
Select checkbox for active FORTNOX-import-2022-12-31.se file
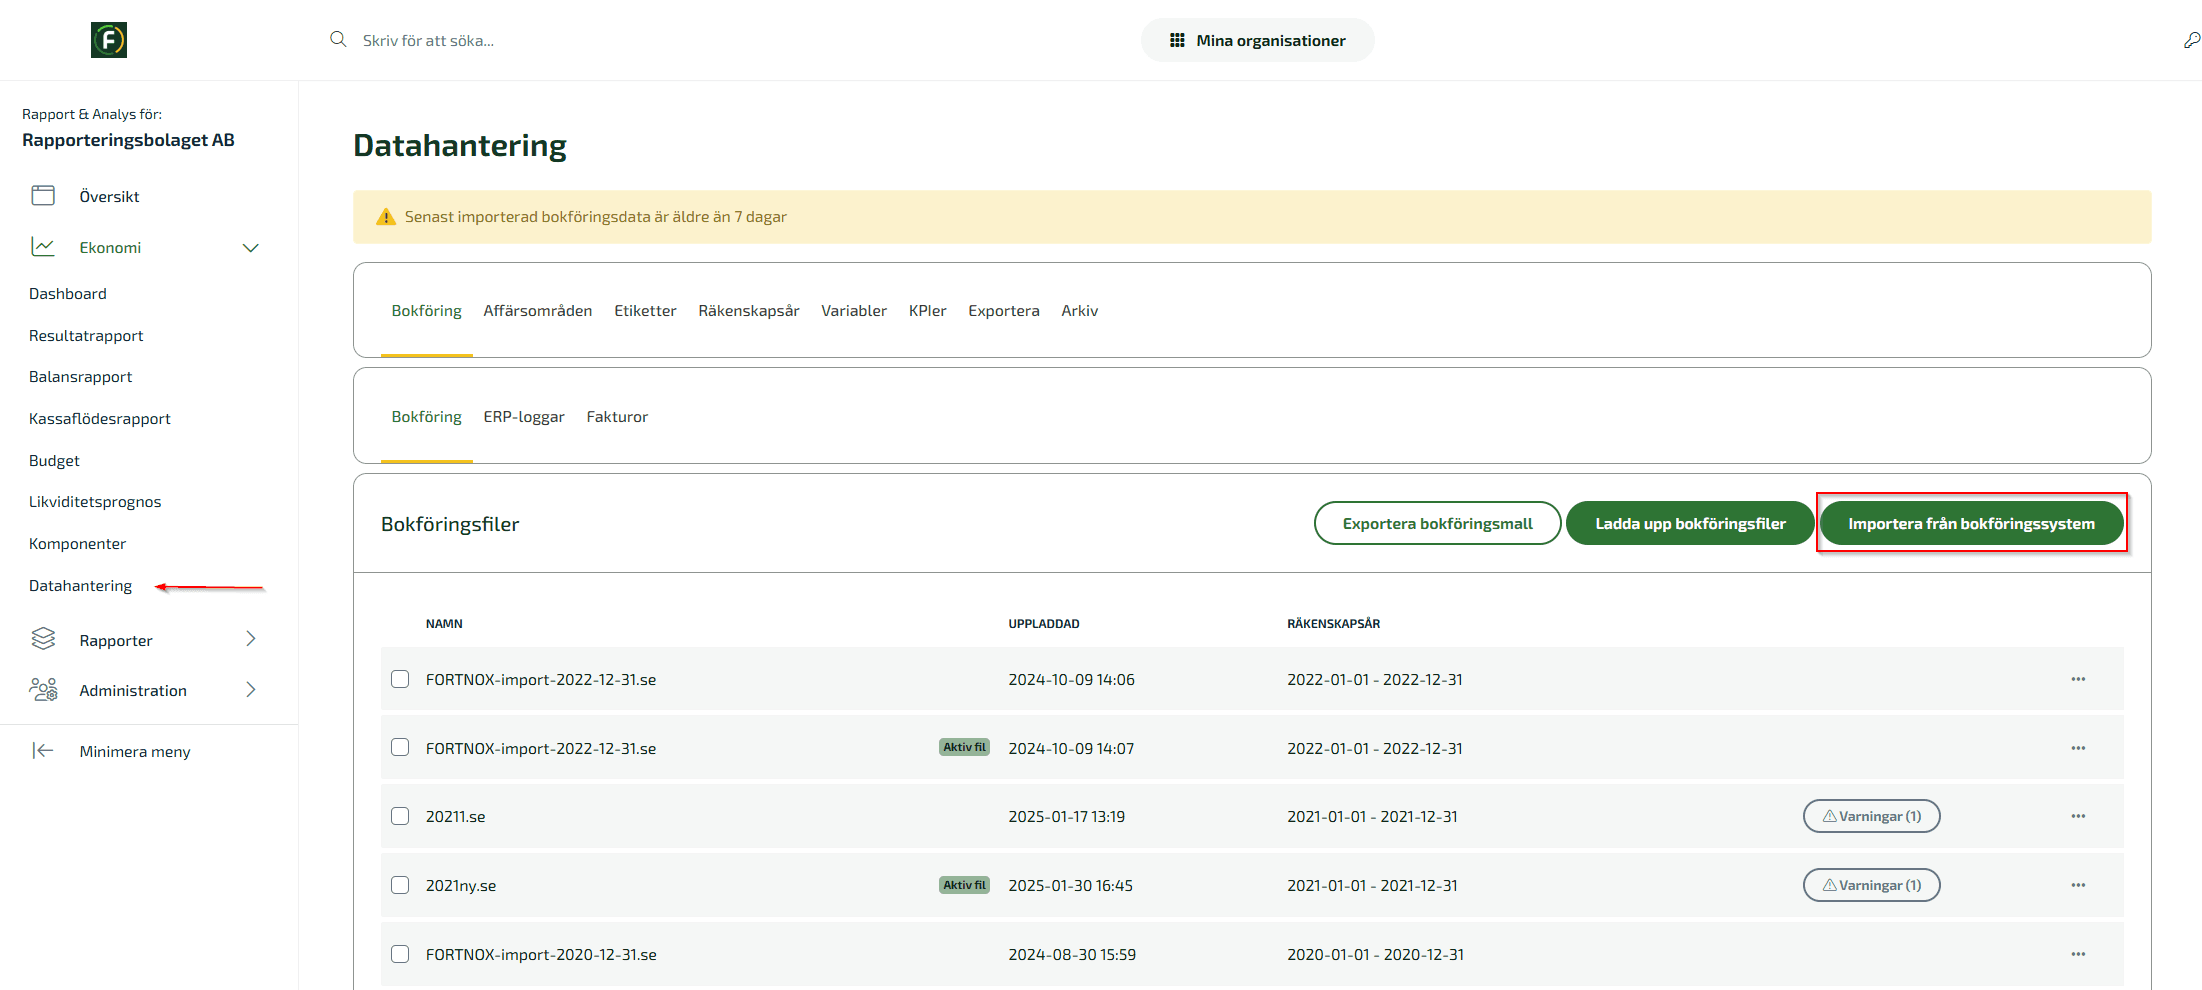[400, 747]
